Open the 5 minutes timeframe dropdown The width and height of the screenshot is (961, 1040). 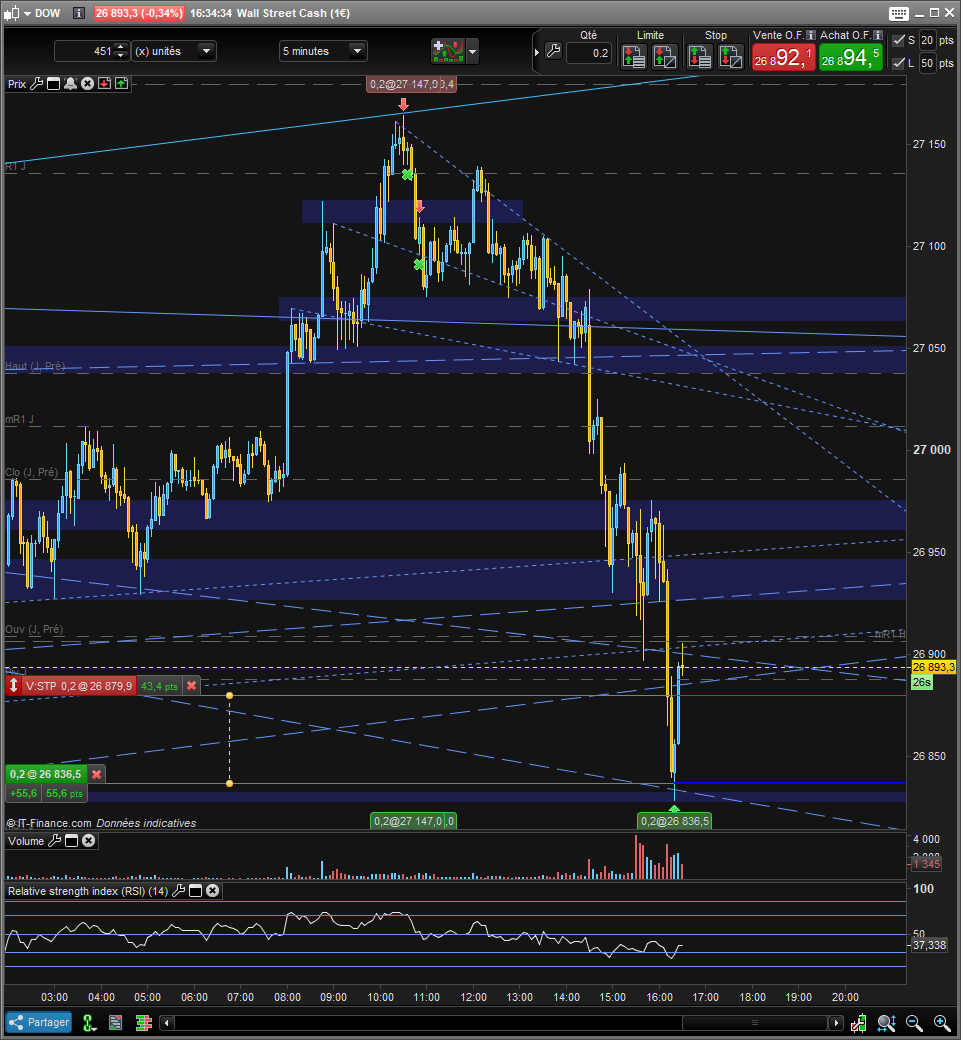click(x=323, y=51)
